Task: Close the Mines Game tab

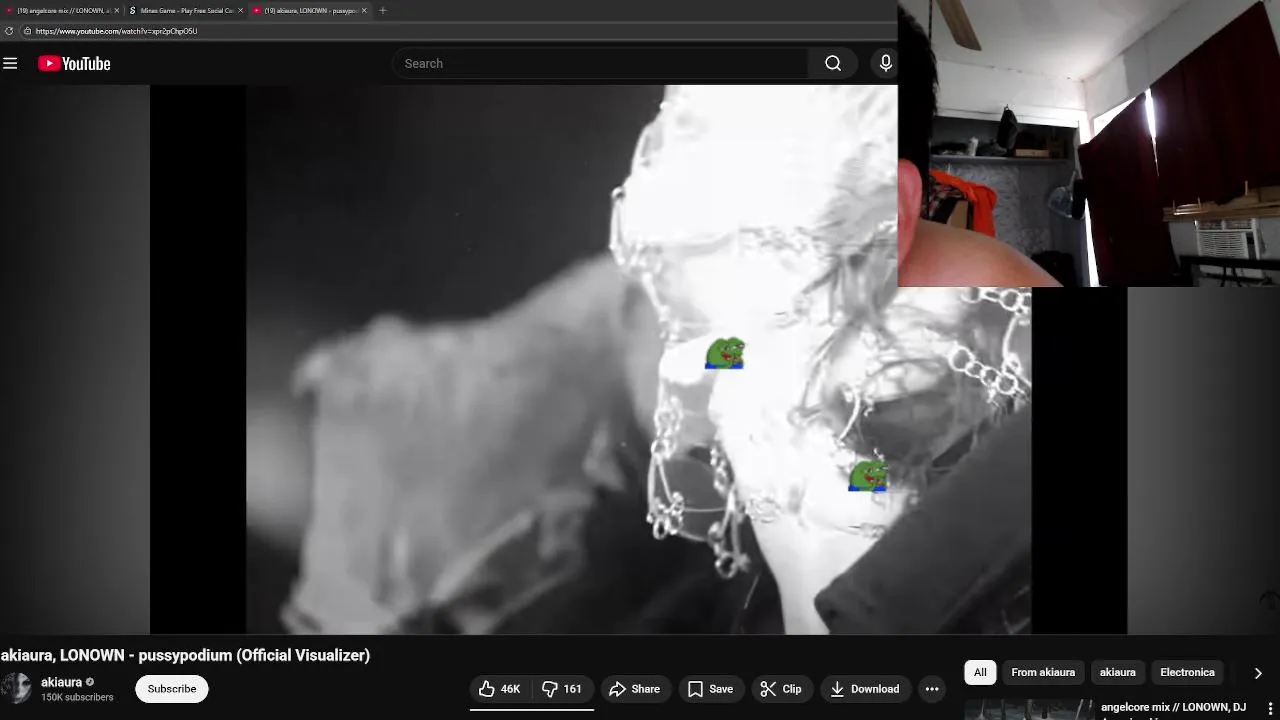Action: 241,10
